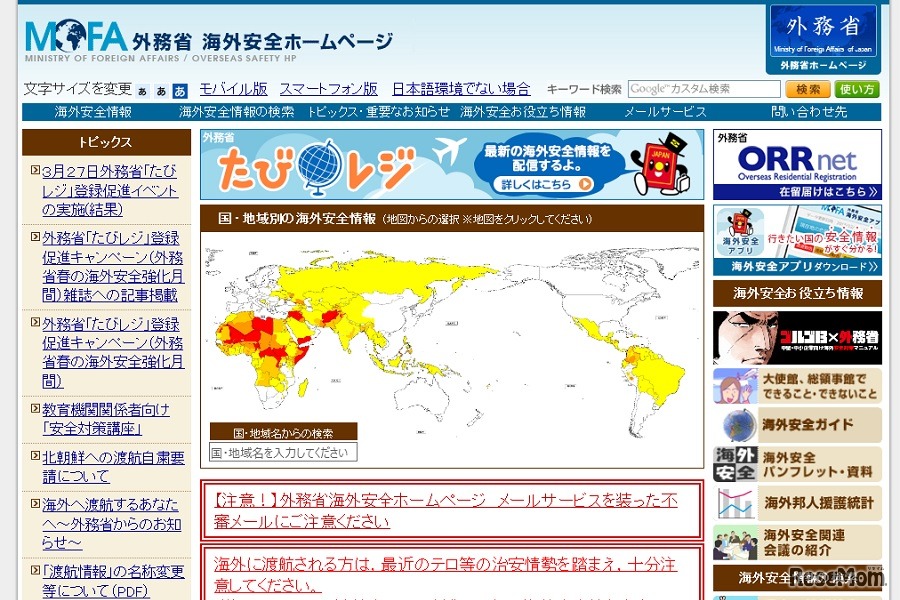Open the 海外安全アプリ download banner
Screen dimensions: 900x600
795,230
